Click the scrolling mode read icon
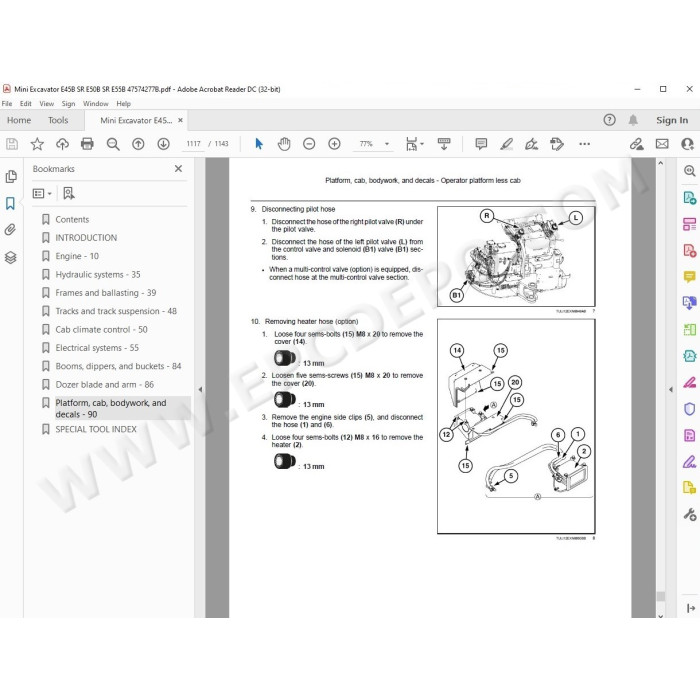This screenshot has width=700, height=700. coord(444,144)
